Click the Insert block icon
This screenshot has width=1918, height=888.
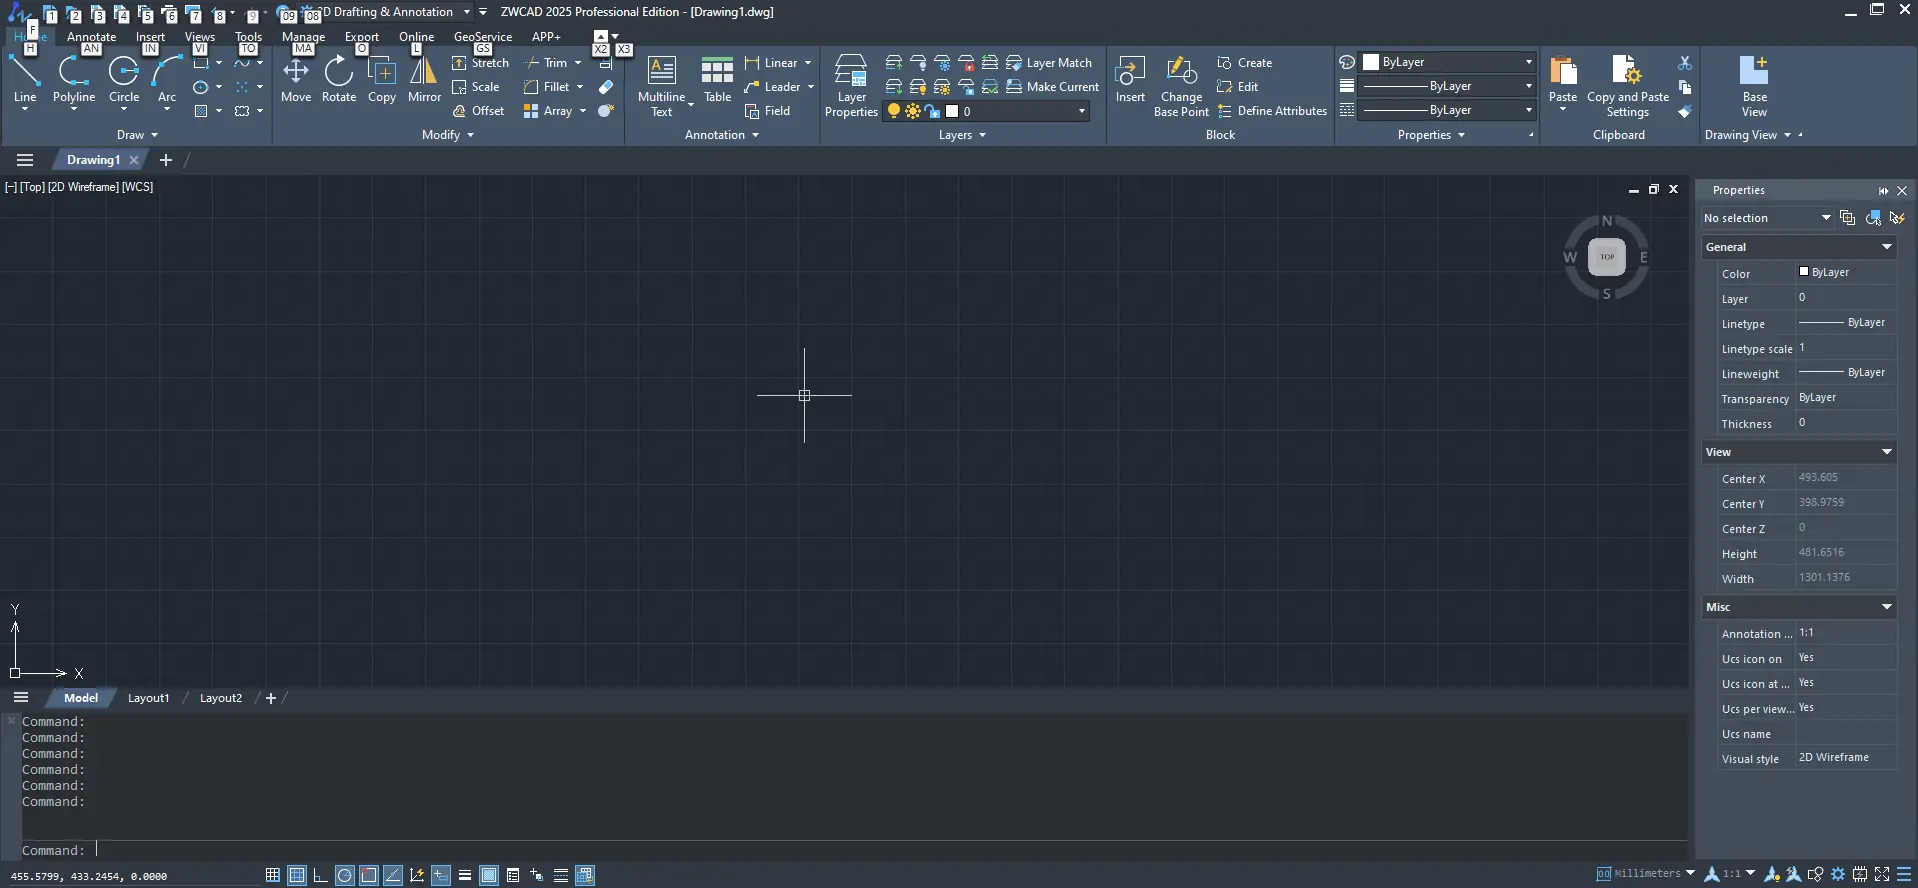pos(1130,79)
